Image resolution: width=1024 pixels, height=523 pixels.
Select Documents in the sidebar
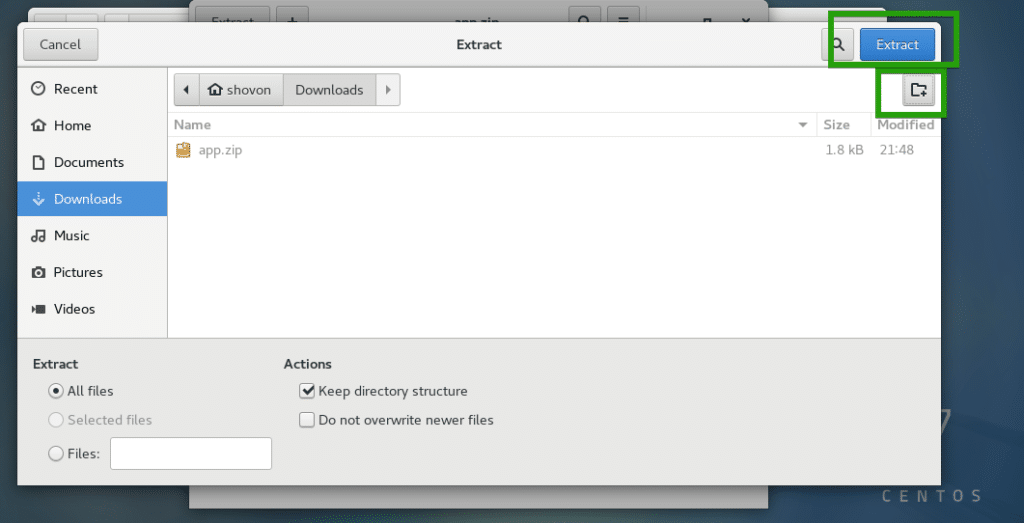pos(88,162)
